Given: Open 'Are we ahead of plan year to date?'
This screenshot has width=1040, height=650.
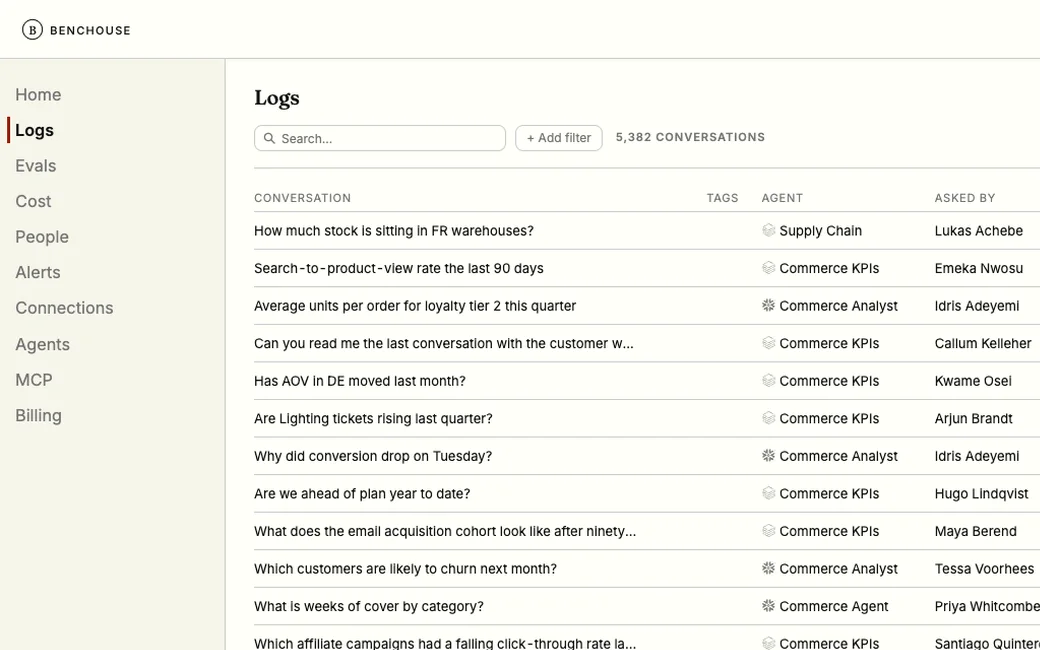Looking at the screenshot, I should [x=362, y=493].
